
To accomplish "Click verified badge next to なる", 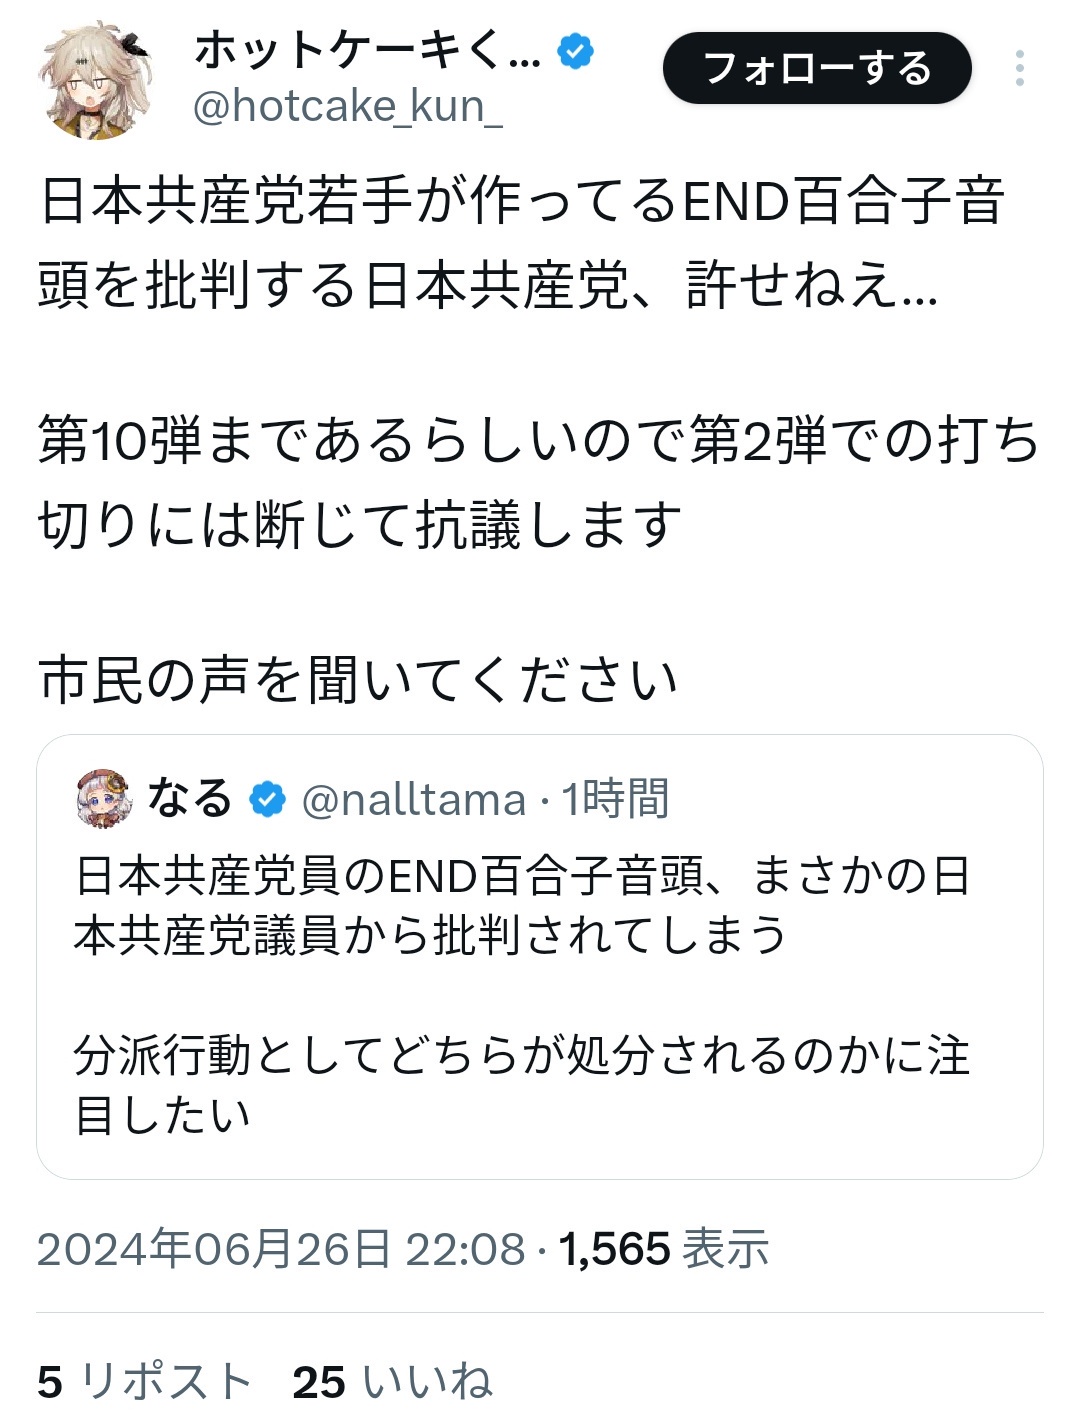I will point(266,800).
